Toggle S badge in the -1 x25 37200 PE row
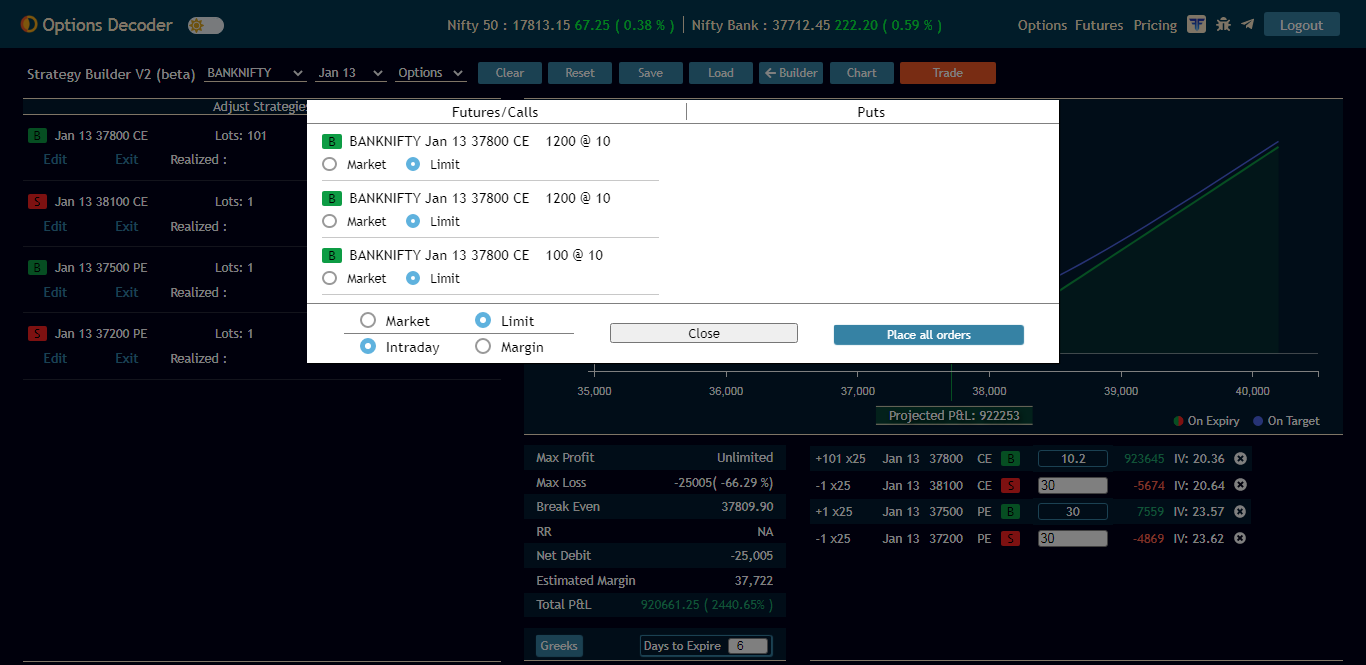This screenshot has width=1366, height=665. pos(1011,539)
